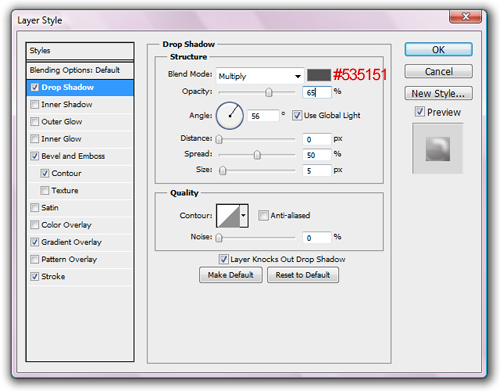Image resolution: width=500 pixels, height=391 pixels.
Task: Click the New Style... button
Action: pos(438,93)
